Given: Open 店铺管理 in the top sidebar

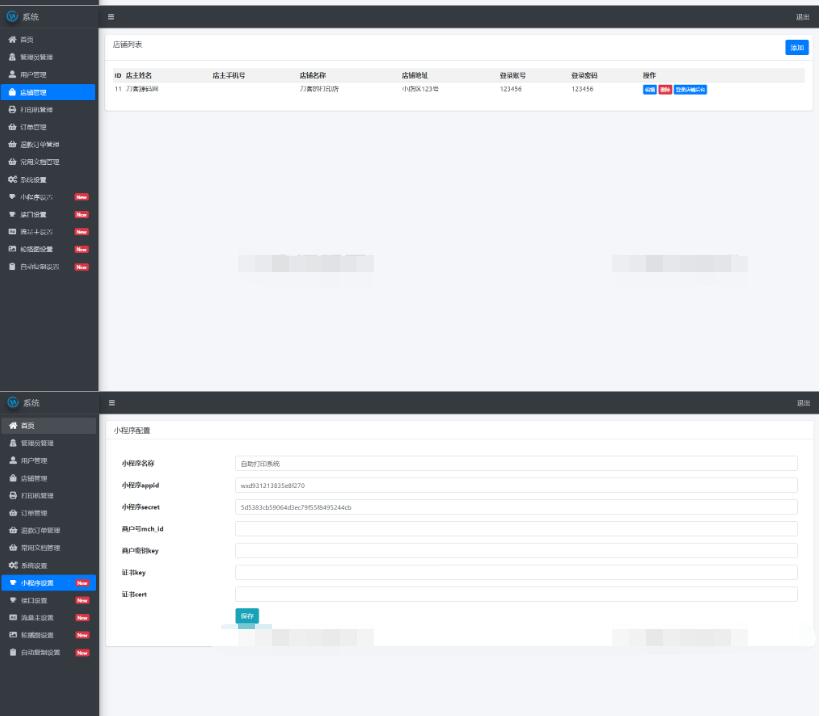Looking at the screenshot, I should tap(48, 92).
